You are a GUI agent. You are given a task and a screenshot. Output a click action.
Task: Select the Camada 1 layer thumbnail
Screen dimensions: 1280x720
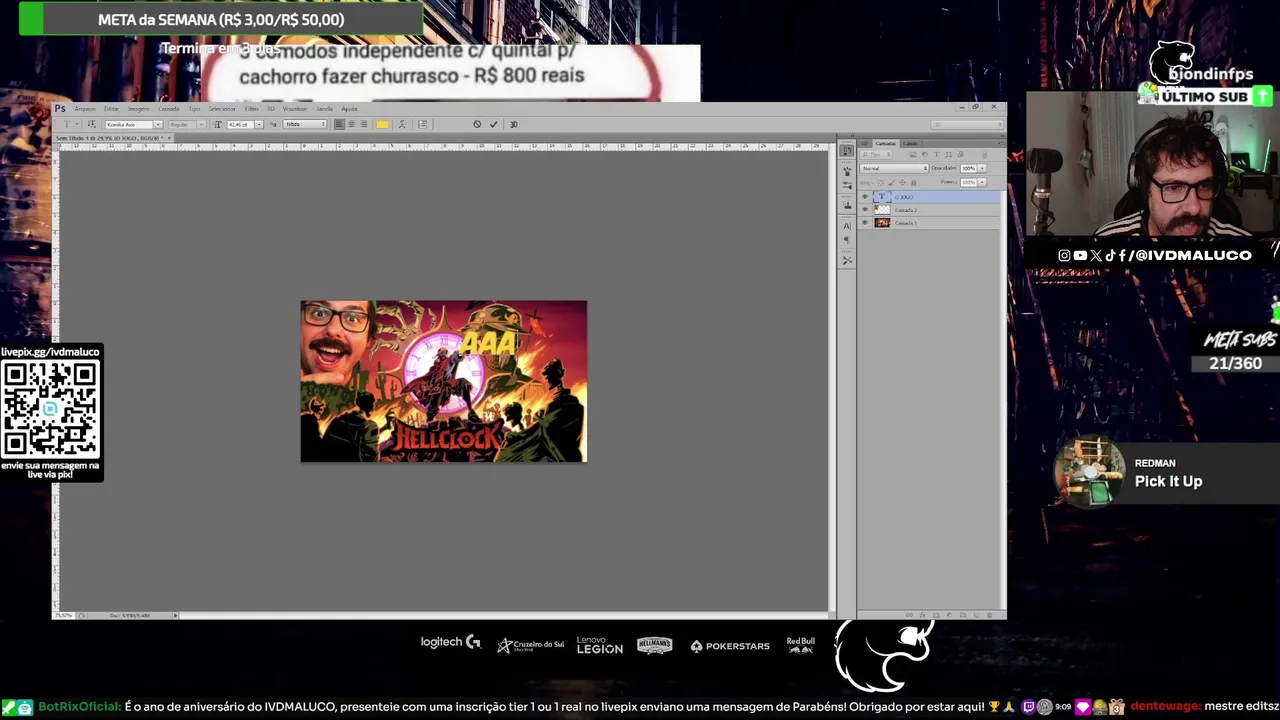pyautogui.click(x=882, y=223)
